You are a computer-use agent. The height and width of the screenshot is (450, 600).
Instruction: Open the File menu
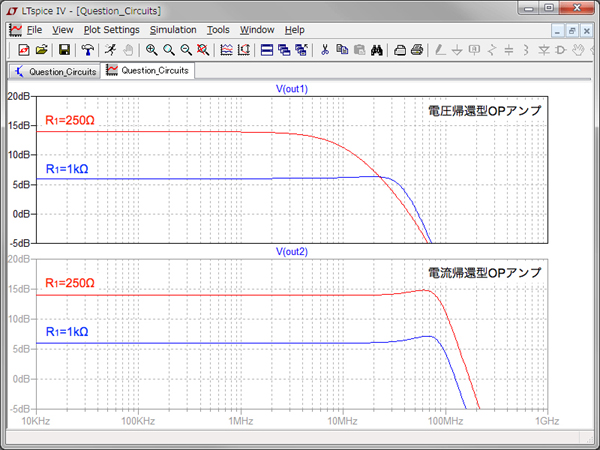[x=34, y=30]
